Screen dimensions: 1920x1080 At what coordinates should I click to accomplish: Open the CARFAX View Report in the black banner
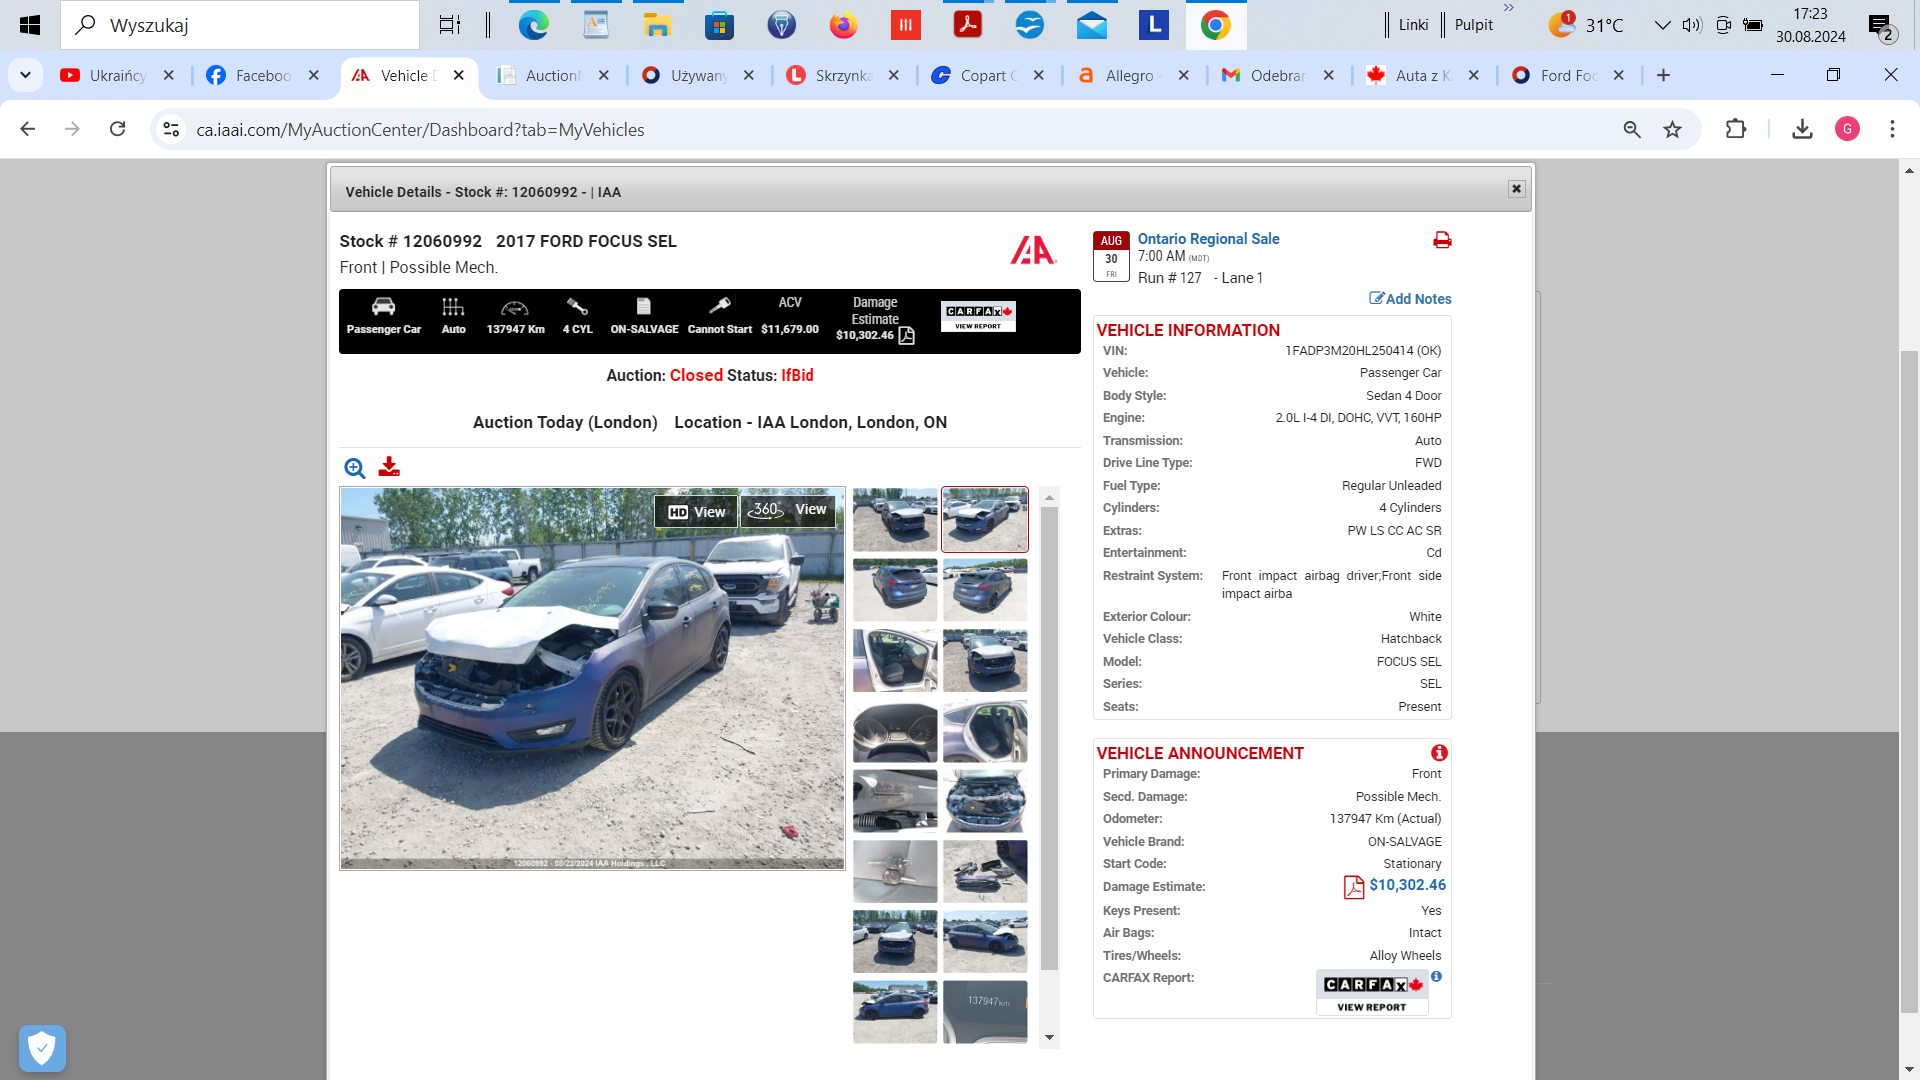click(x=978, y=317)
